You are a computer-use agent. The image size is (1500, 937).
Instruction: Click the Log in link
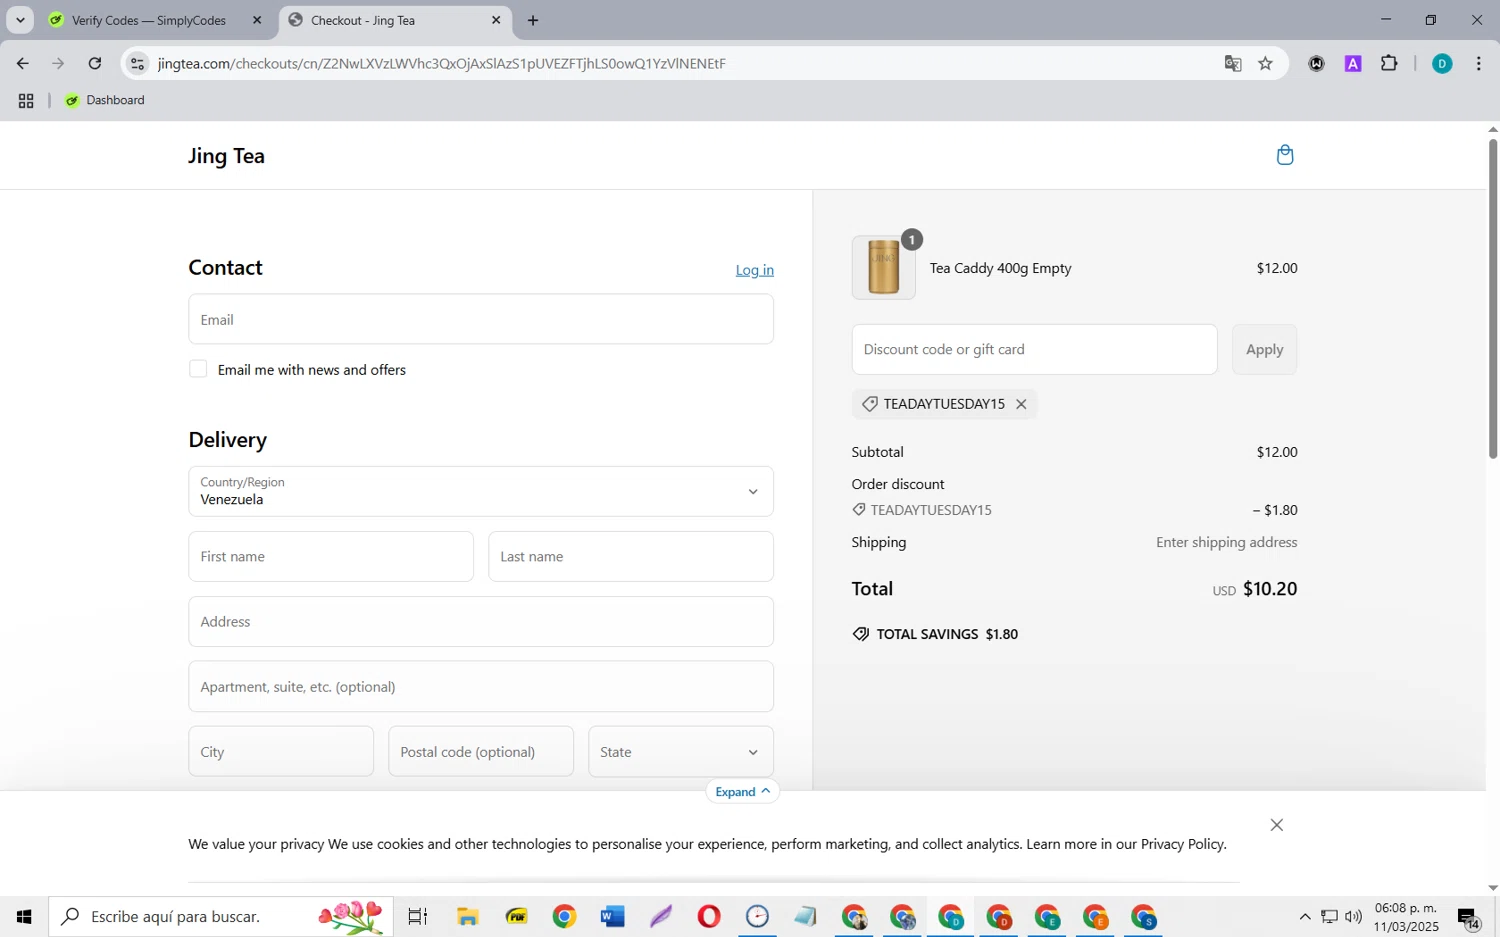click(x=755, y=270)
